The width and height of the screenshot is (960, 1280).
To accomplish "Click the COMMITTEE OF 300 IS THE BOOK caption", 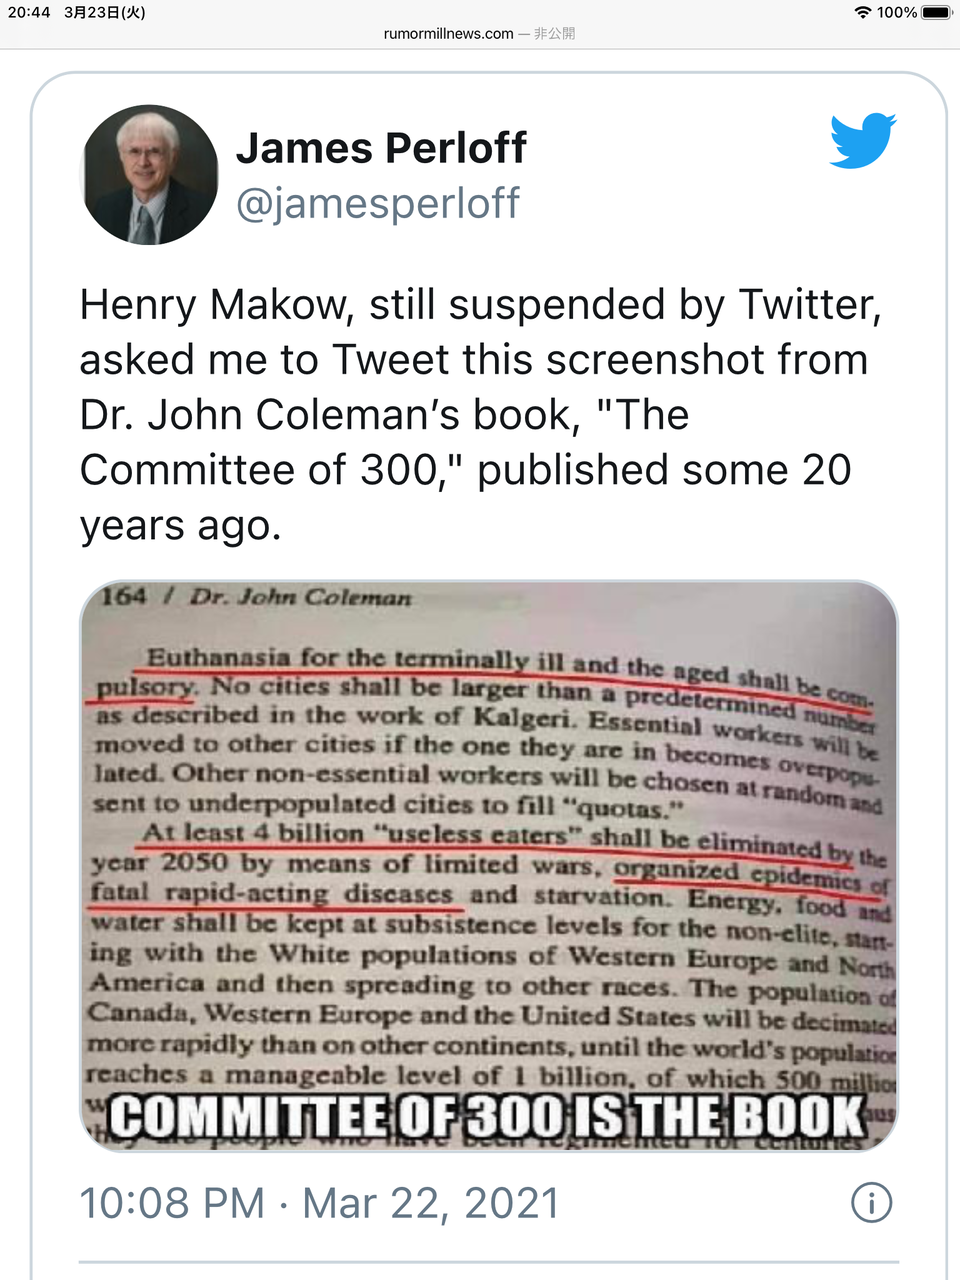I will [x=486, y=1117].
